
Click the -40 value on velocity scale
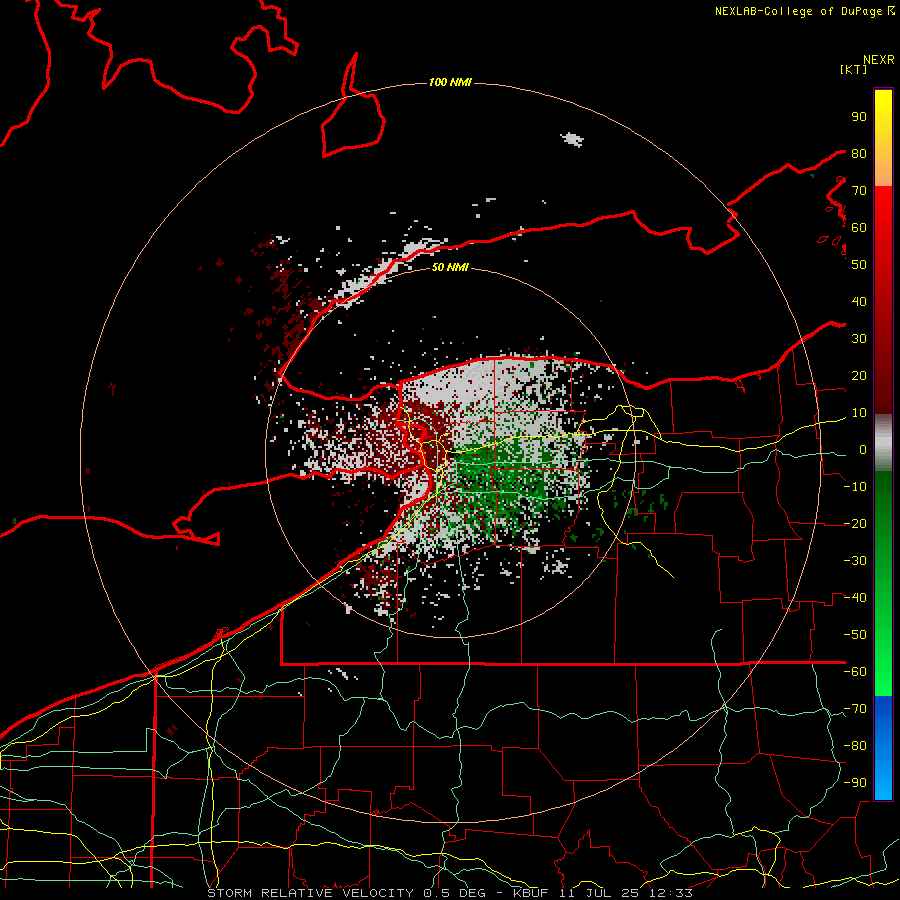[855, 598]
